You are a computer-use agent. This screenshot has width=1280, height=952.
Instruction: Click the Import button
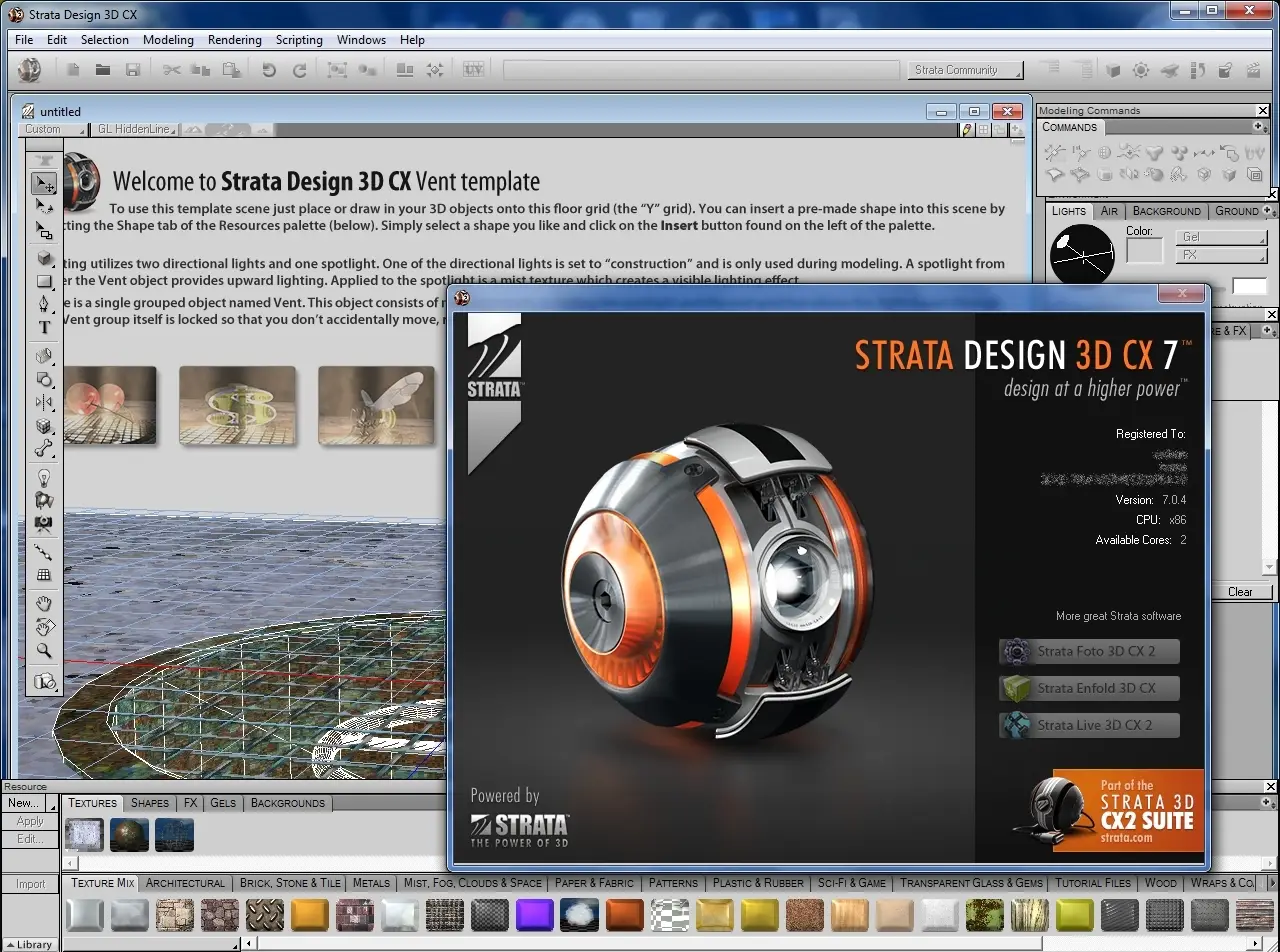pos(30,884)
